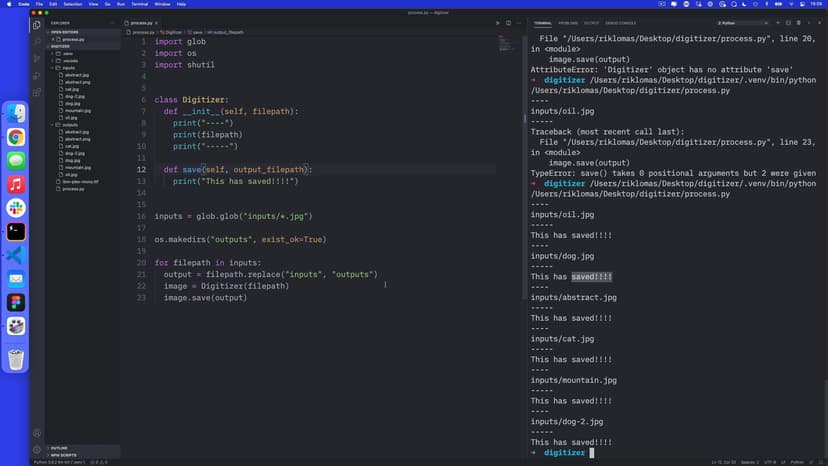Collapse the inputs folder in Explorer
Image resolution: width=828 pixels, height=466 pixels.
69,68
